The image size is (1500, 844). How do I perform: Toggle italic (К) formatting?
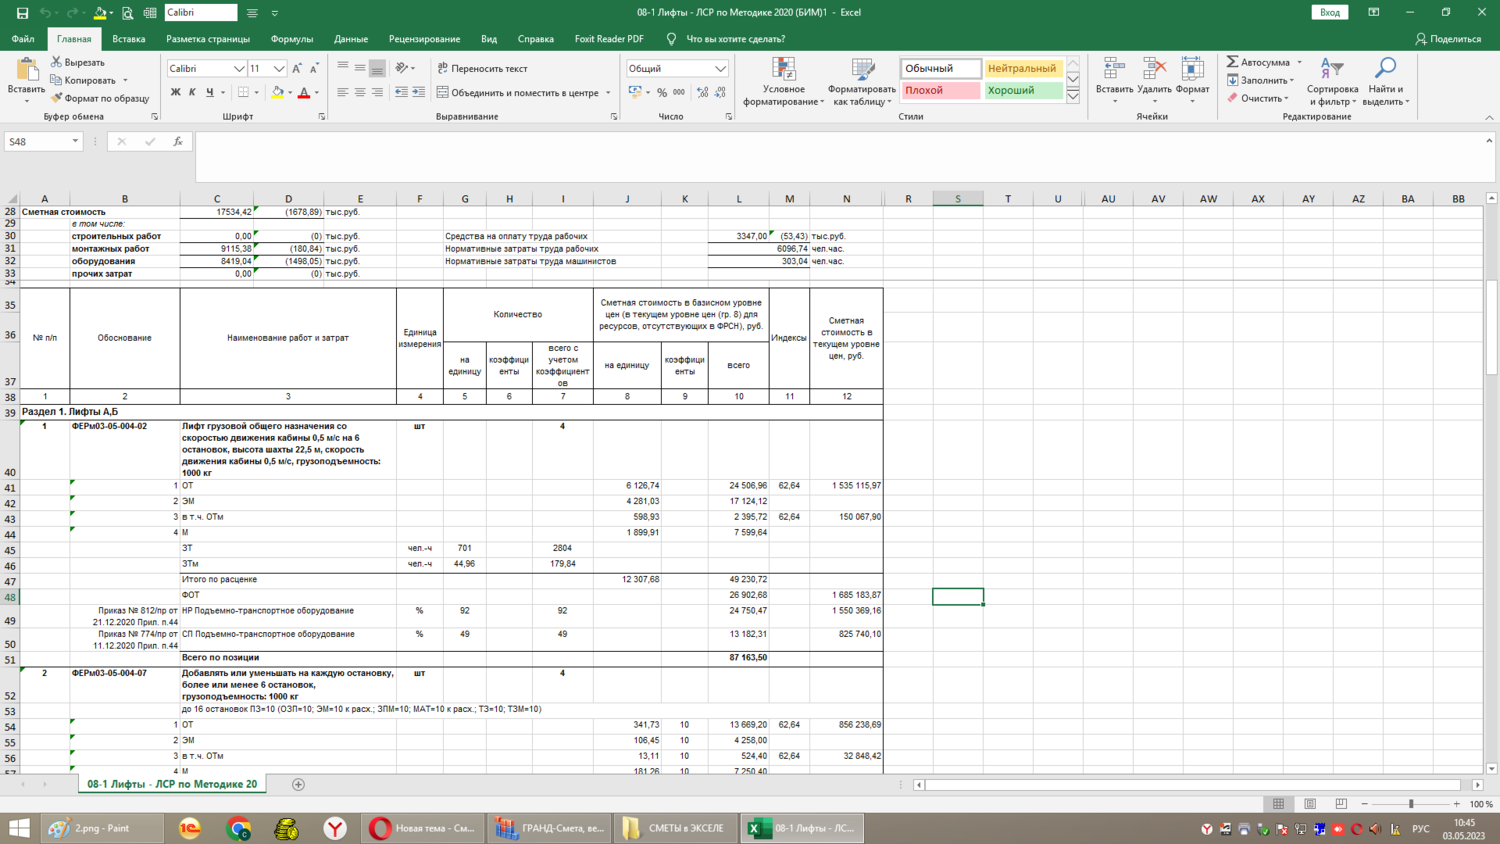click(192, 92)
